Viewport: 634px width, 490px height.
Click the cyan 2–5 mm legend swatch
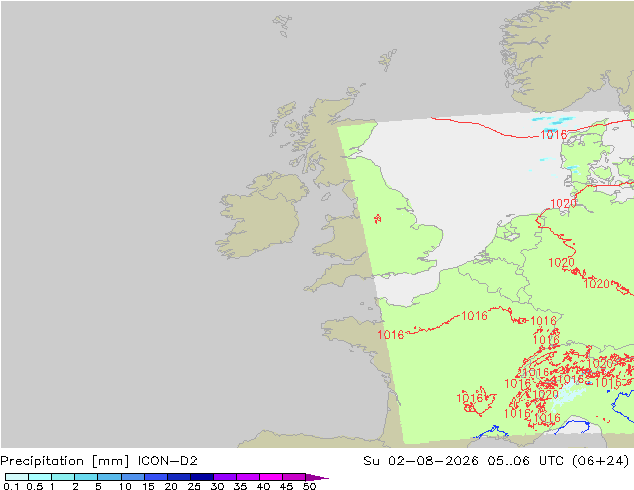(x=86, y=477)
